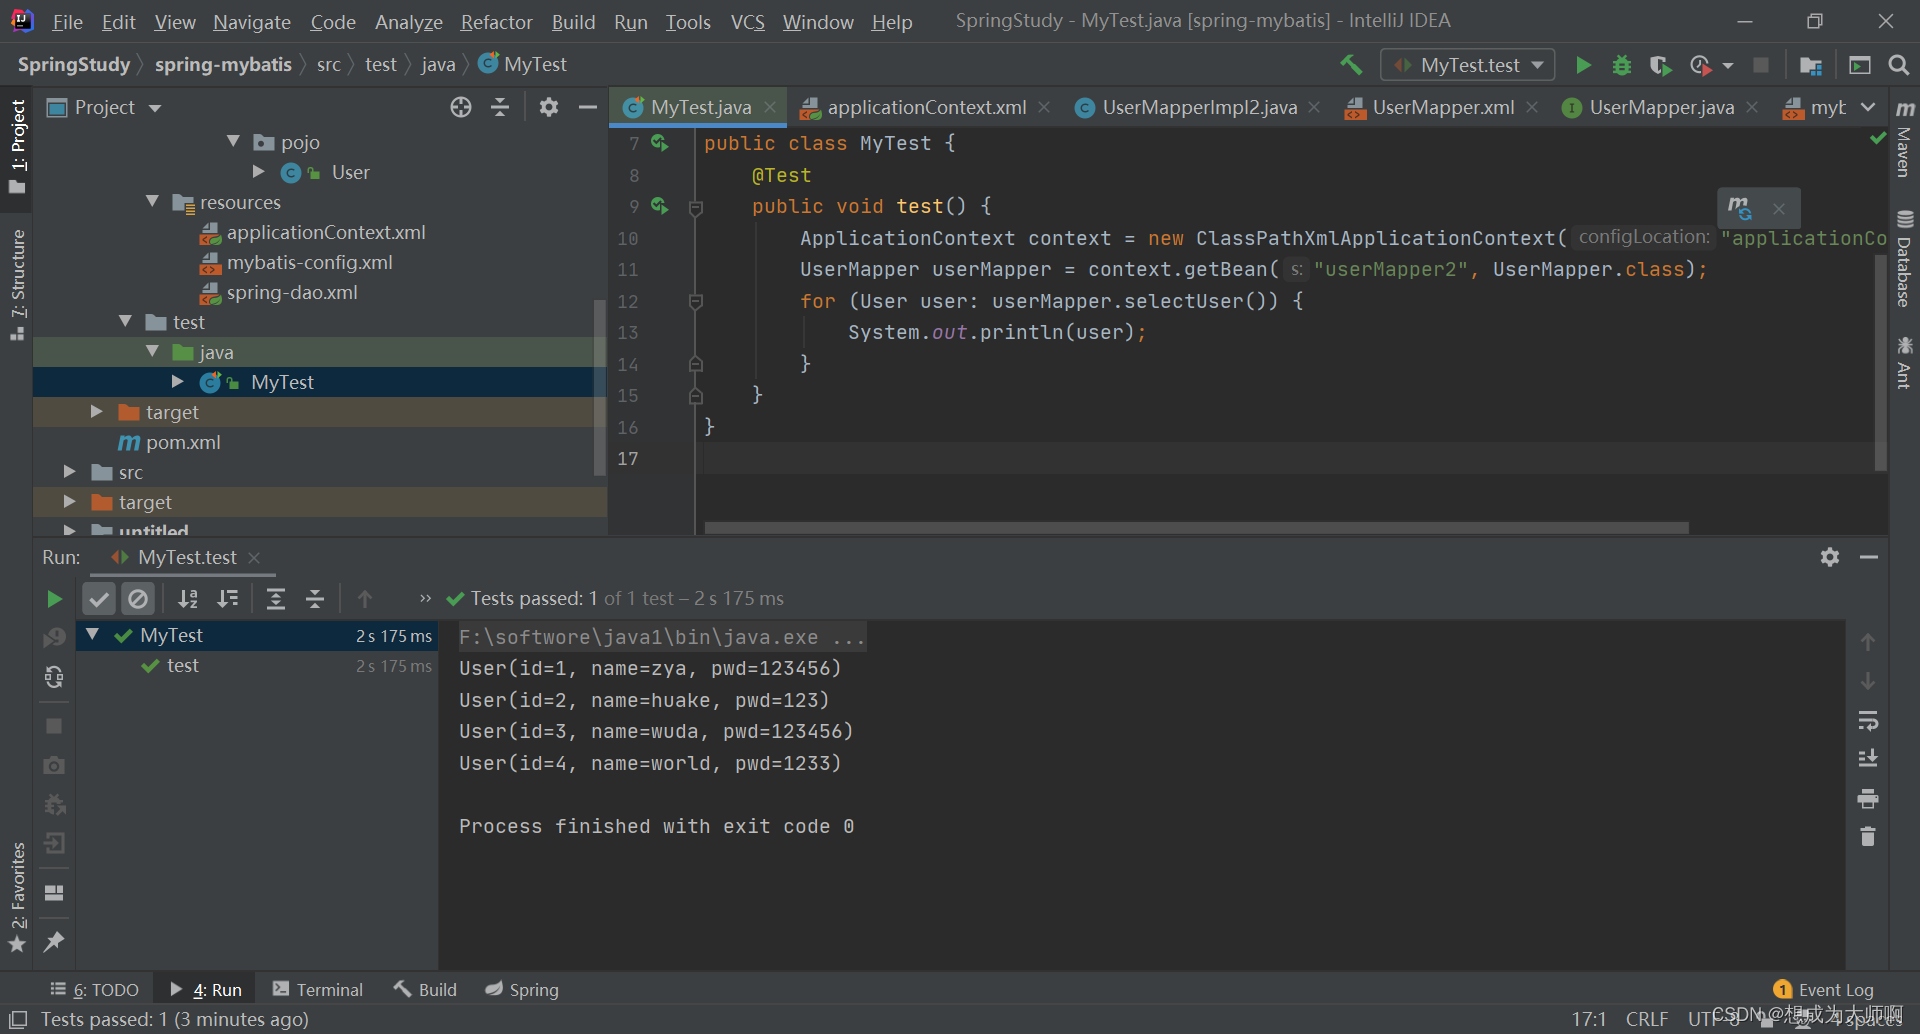This screenshot has width=1920, height=1034.
Task: Pin the Run tab with pin icon
Action: click(54, 941)
